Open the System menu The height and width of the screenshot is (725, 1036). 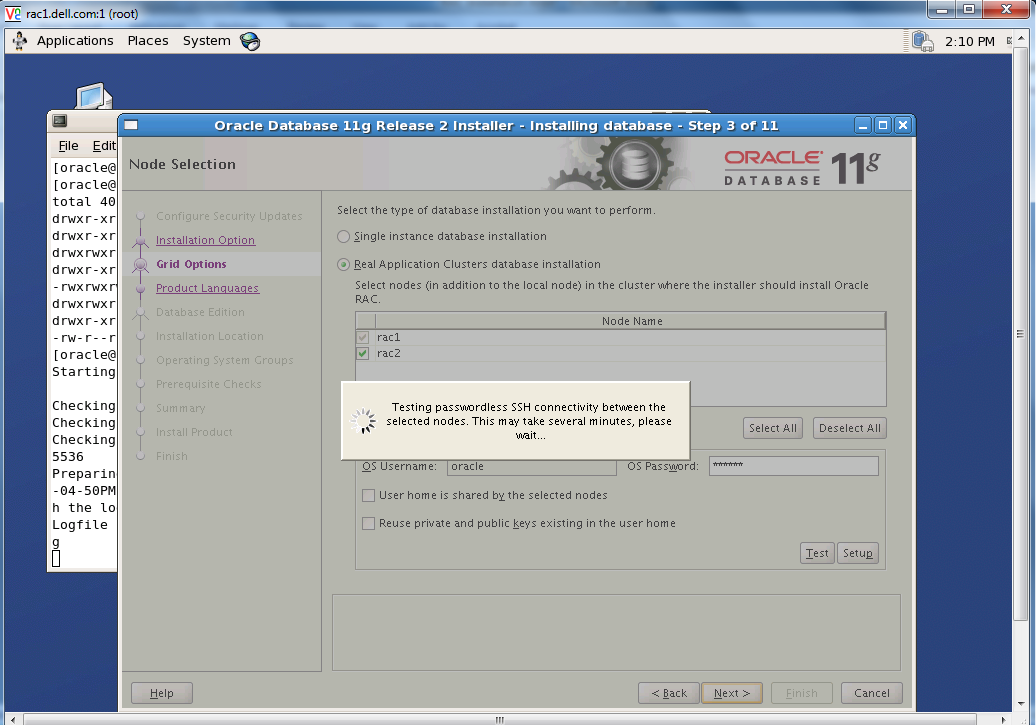[x=206, y=41]
